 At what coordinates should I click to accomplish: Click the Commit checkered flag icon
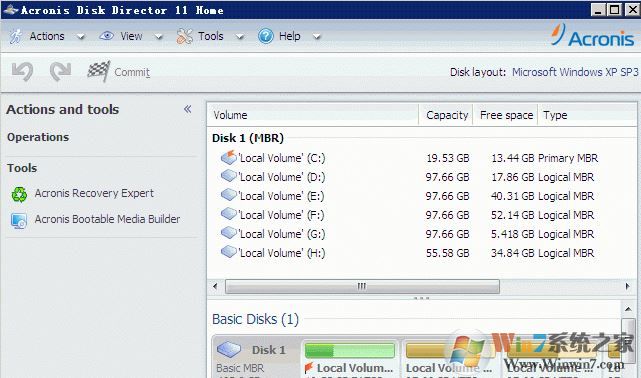click(99, 71)
